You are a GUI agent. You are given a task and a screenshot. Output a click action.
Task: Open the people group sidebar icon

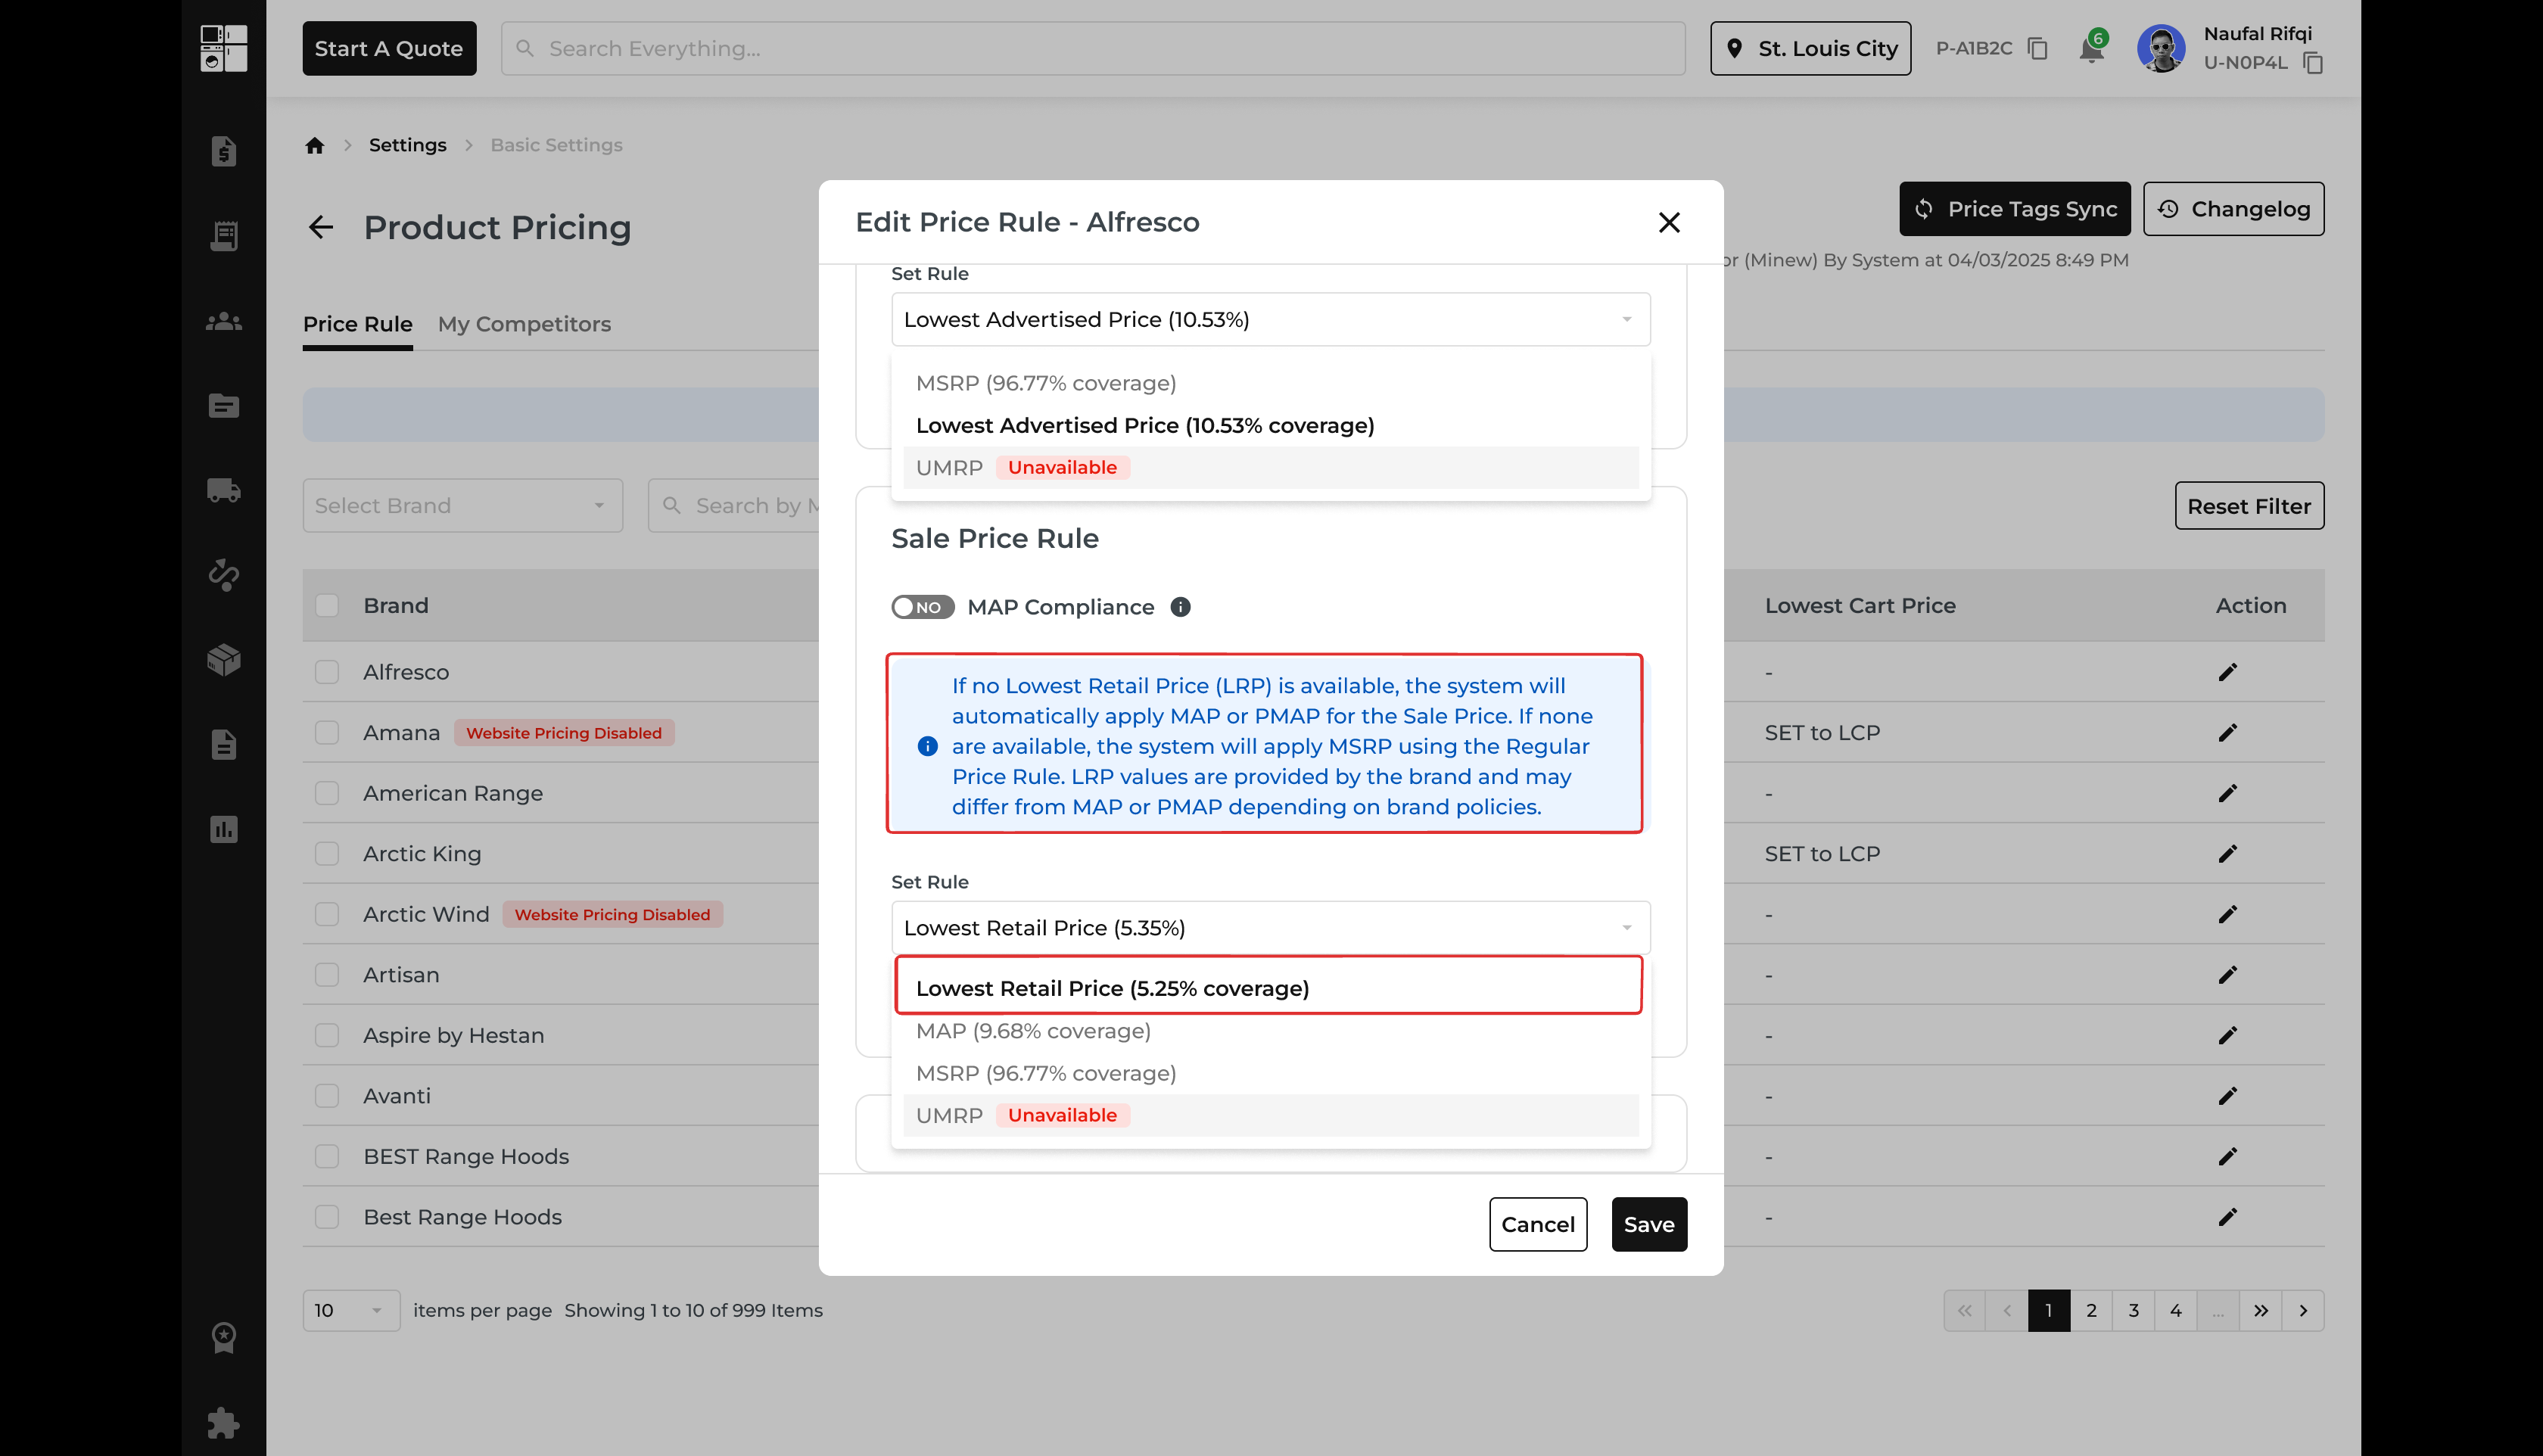pos(223,321)
